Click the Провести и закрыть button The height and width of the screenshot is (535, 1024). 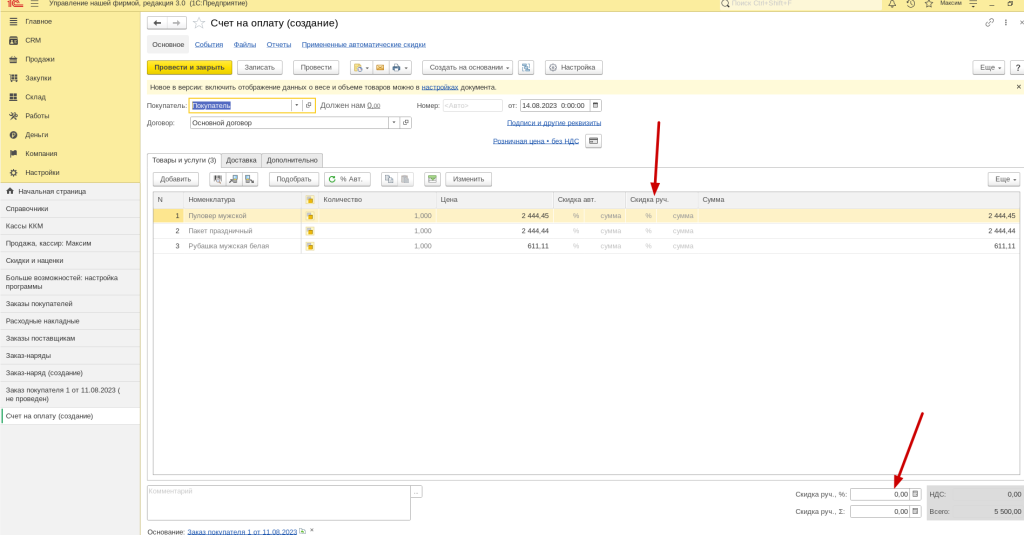click(x=189, y=67)
